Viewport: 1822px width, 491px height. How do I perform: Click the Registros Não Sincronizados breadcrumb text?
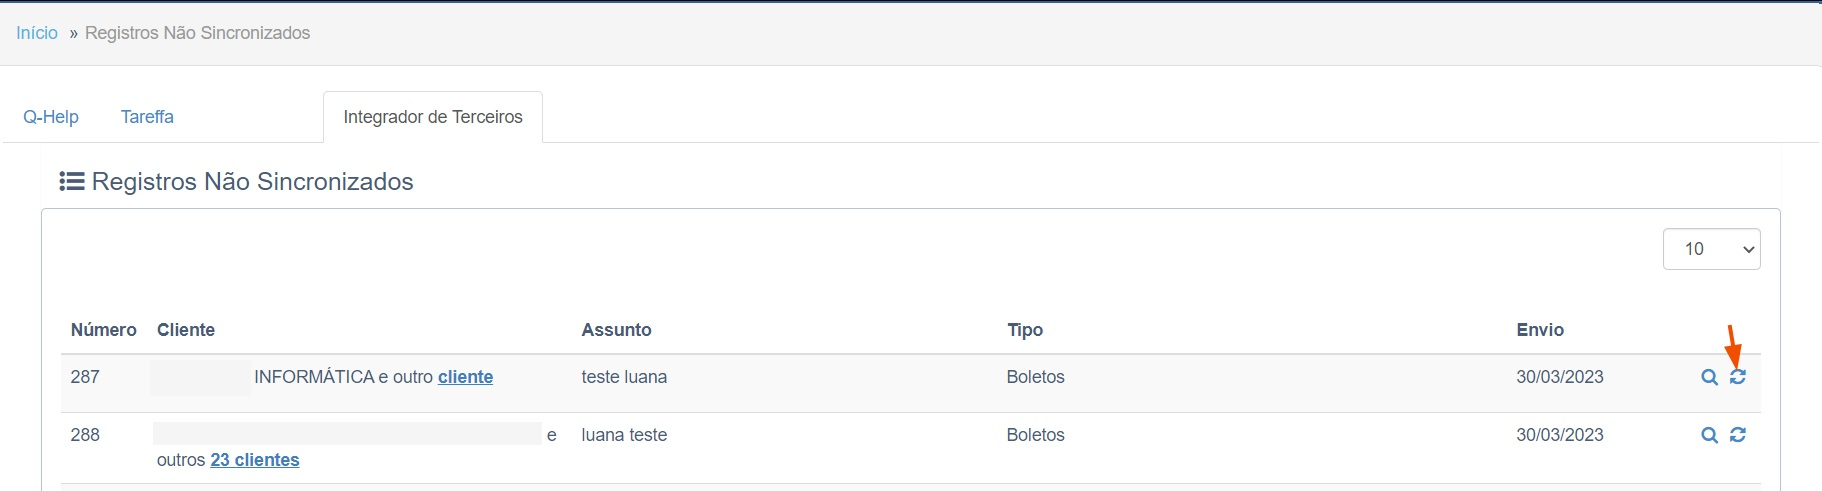point(198,33)
